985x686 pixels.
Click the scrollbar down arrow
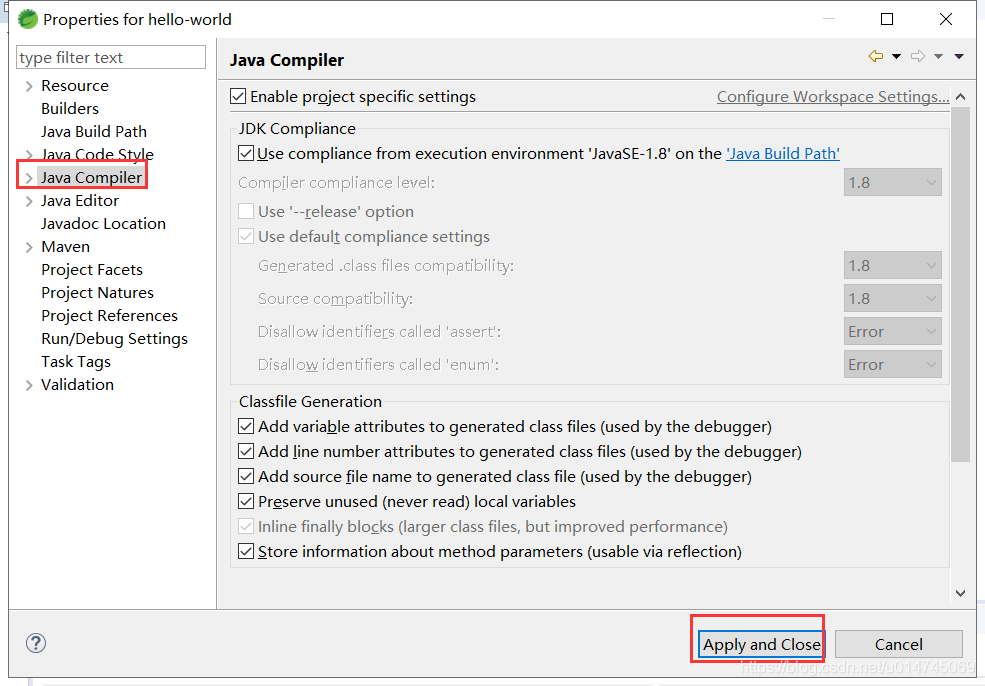961,593
